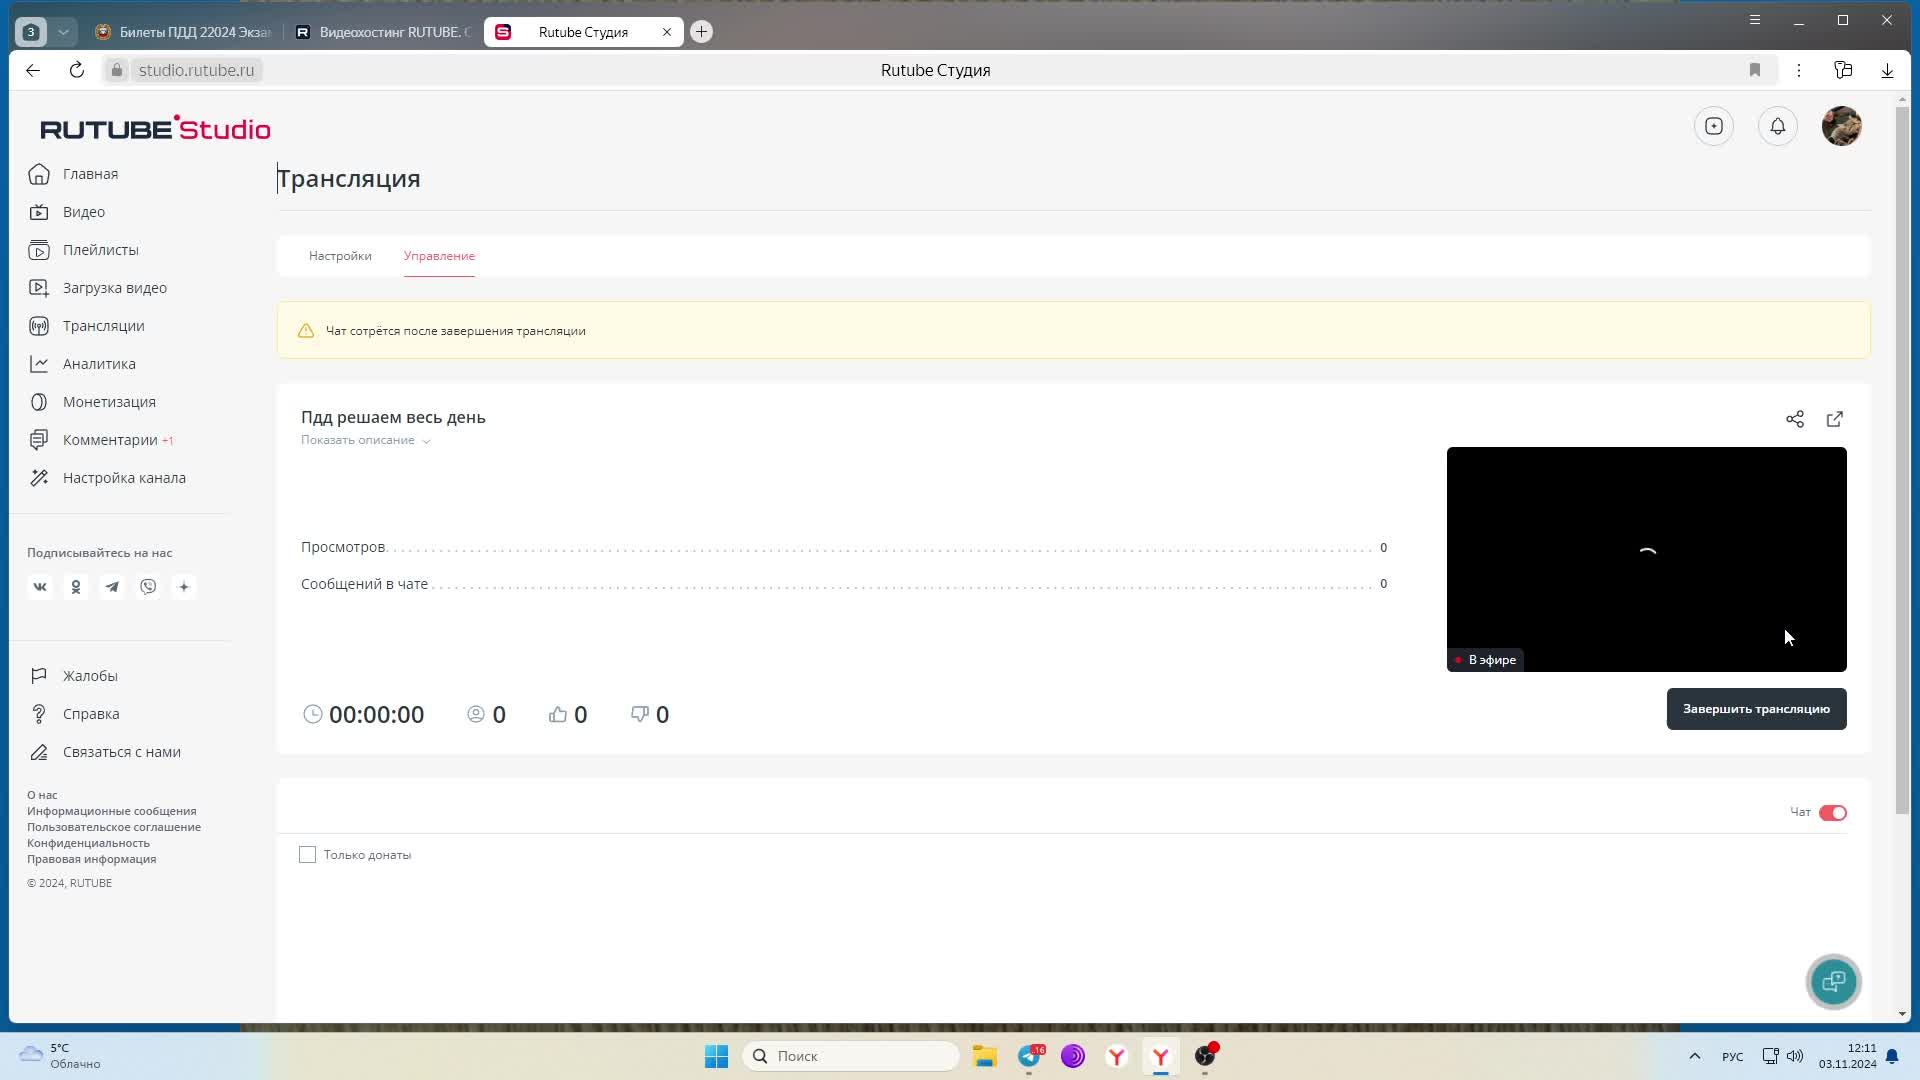Click Завершить трансляцию button
The height and width of the screenshot is (1080, 1920).
pos(1756,709)
